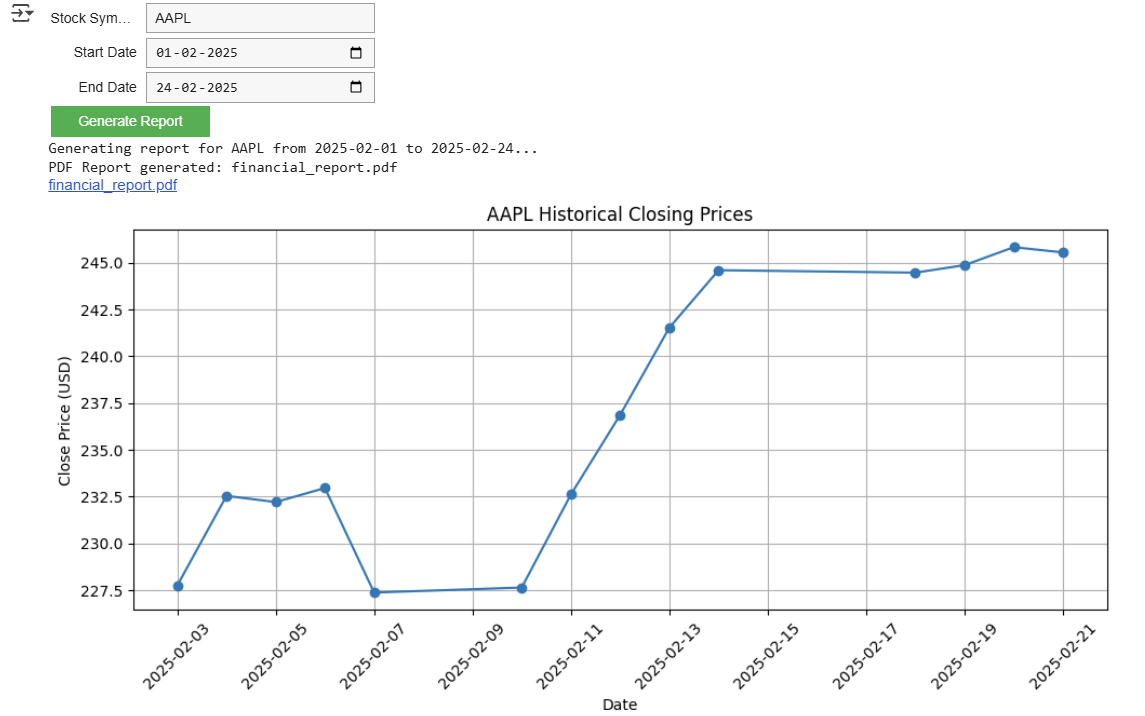
Task: Click the 2025-02-11 x-axis date label
Action: coord(569,656)
